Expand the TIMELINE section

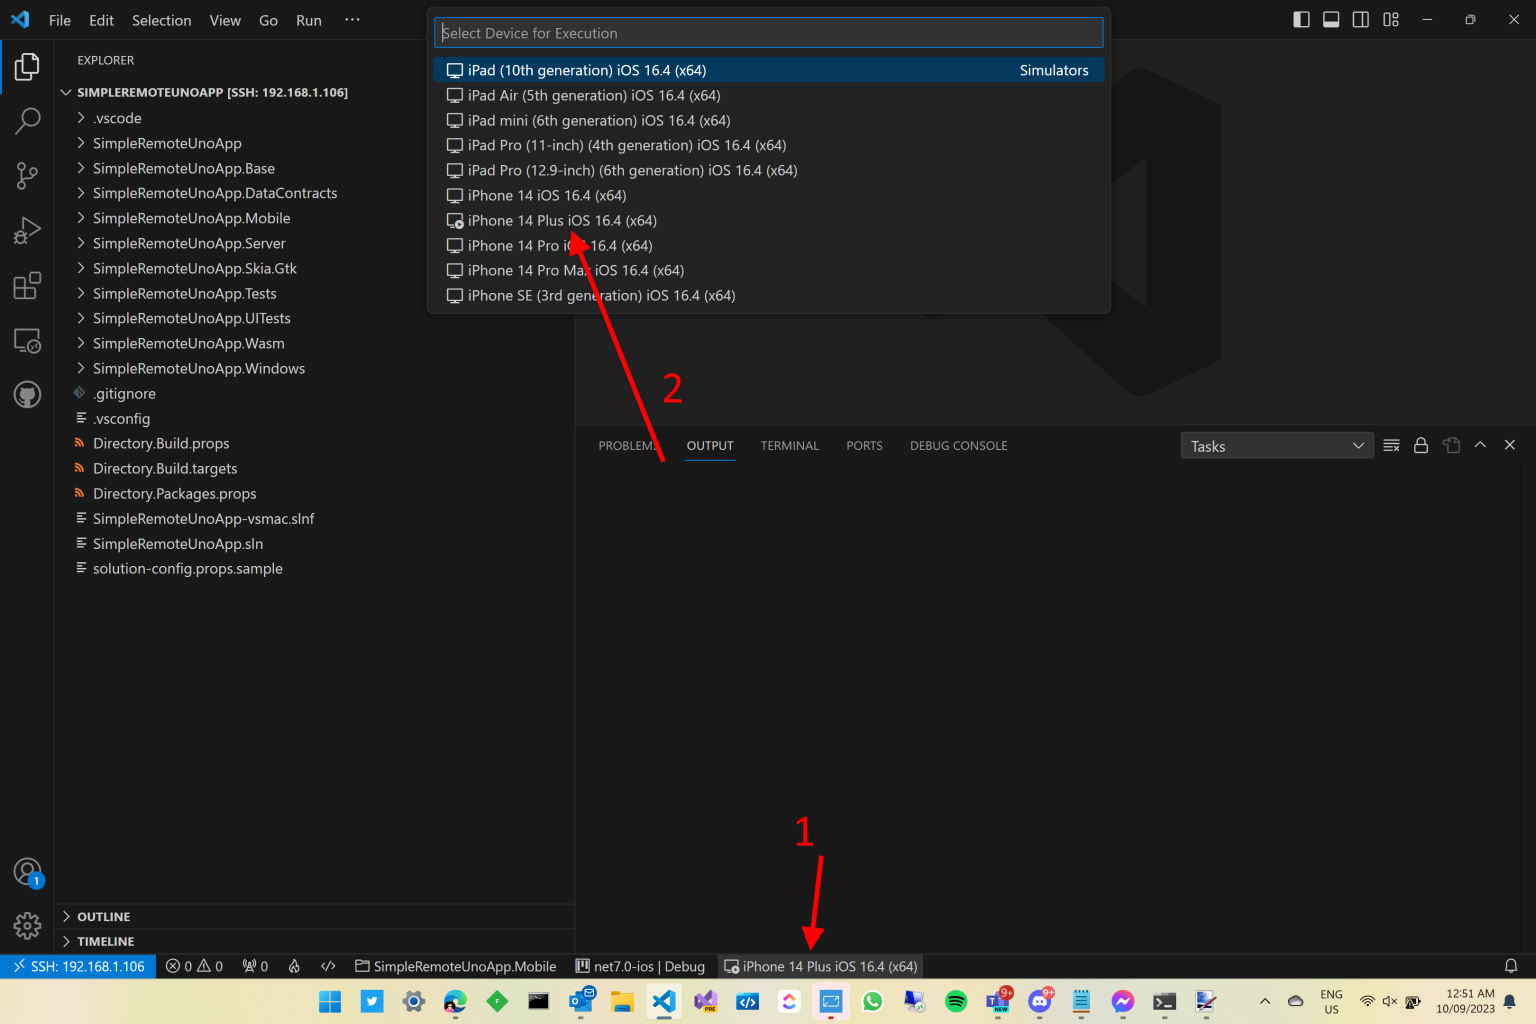(x=104, y=941)
